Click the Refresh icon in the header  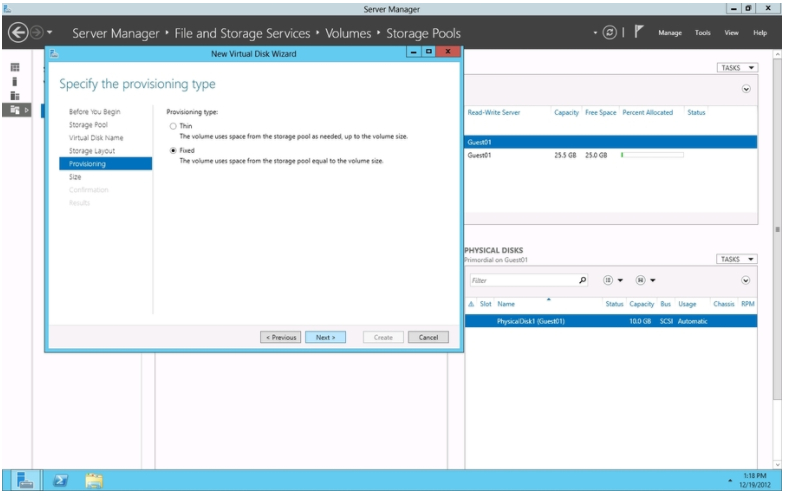pyautogui.click(x=609, y=33)
